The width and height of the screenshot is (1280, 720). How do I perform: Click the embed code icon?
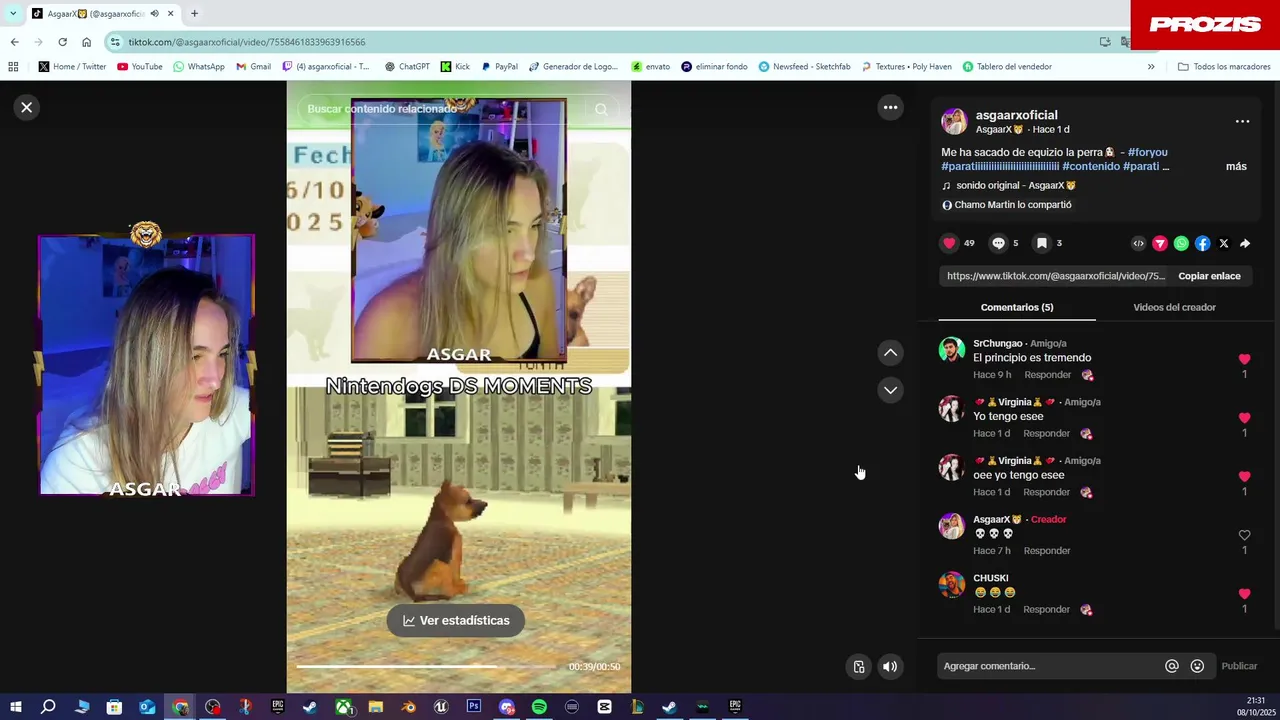pos(1138,243)
